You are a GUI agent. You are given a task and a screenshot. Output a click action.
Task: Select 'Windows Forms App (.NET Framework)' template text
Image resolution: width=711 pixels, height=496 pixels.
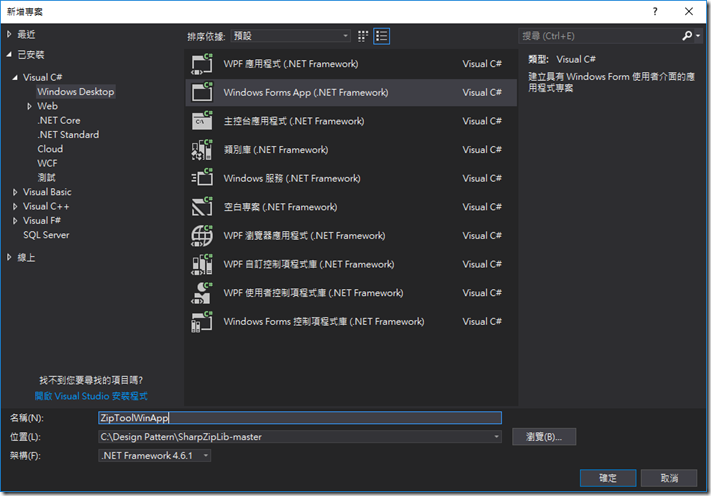coord(306,92)
